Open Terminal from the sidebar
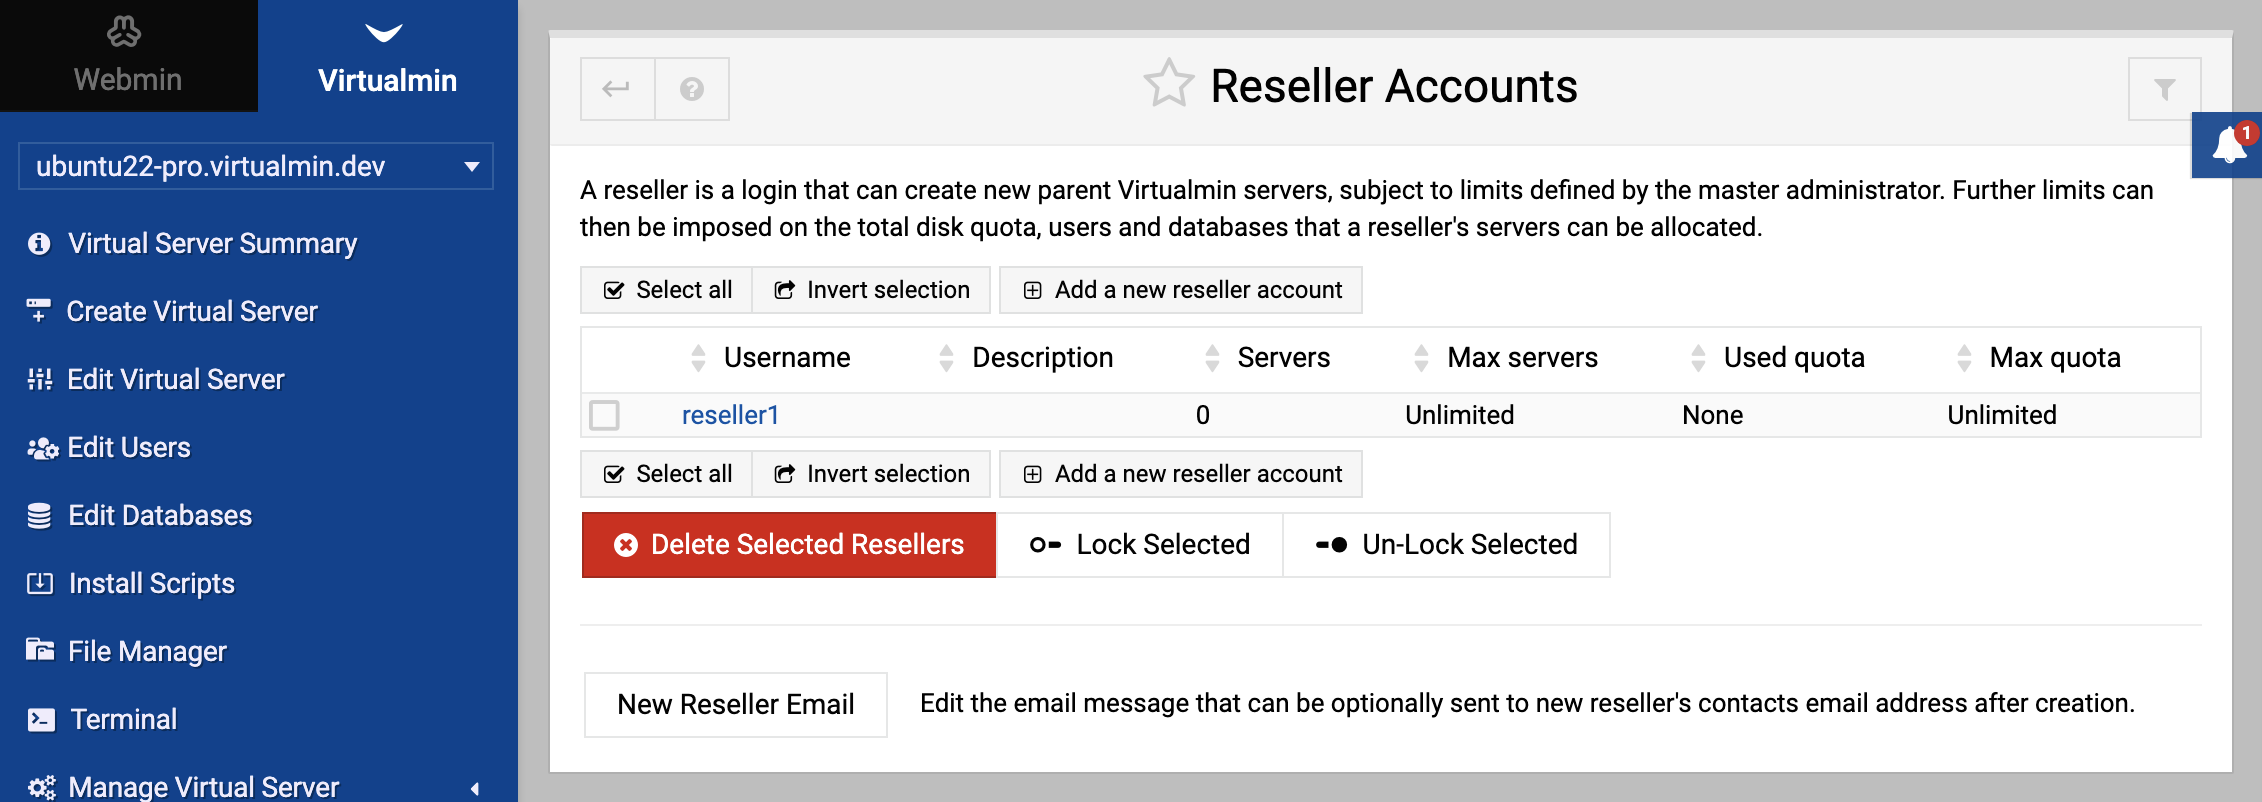The image size is (2262, 802). [123, 719]
